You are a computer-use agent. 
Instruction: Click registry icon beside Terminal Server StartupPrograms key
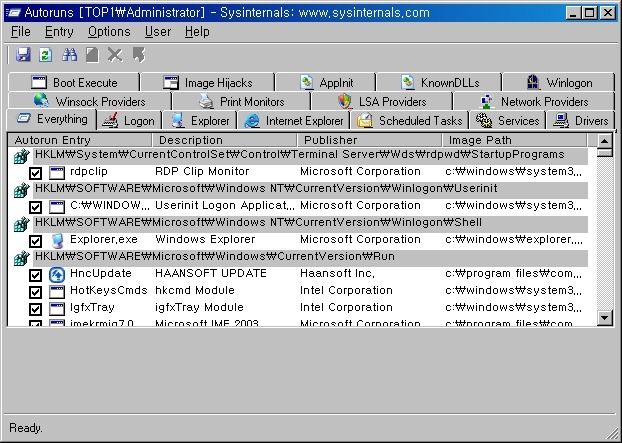pos(21,156)
